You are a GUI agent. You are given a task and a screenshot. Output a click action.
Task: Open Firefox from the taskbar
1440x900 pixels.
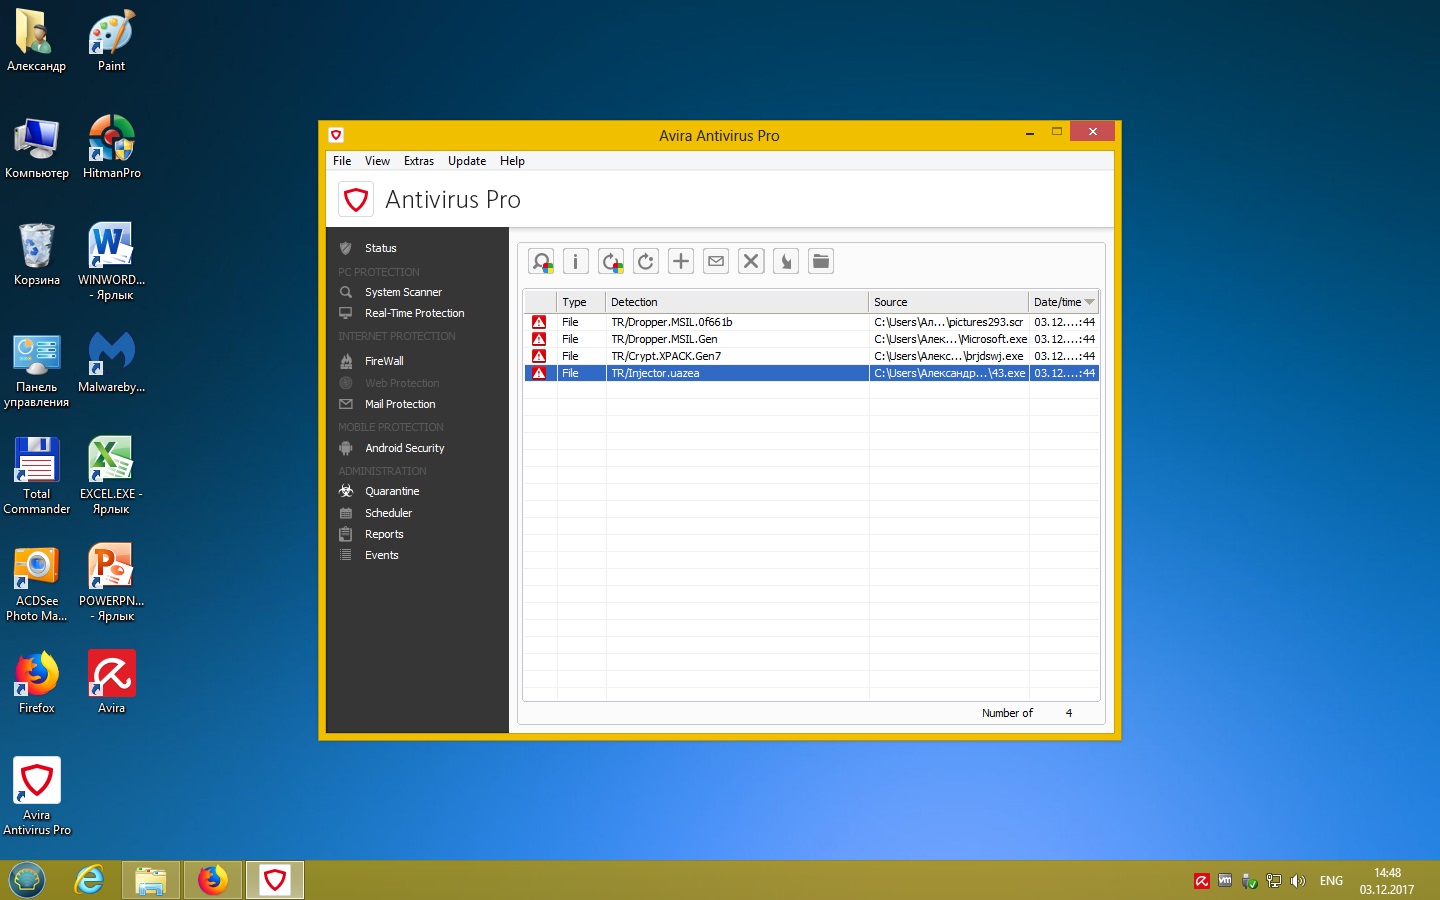pyautogui.click(x=212, y=880)
